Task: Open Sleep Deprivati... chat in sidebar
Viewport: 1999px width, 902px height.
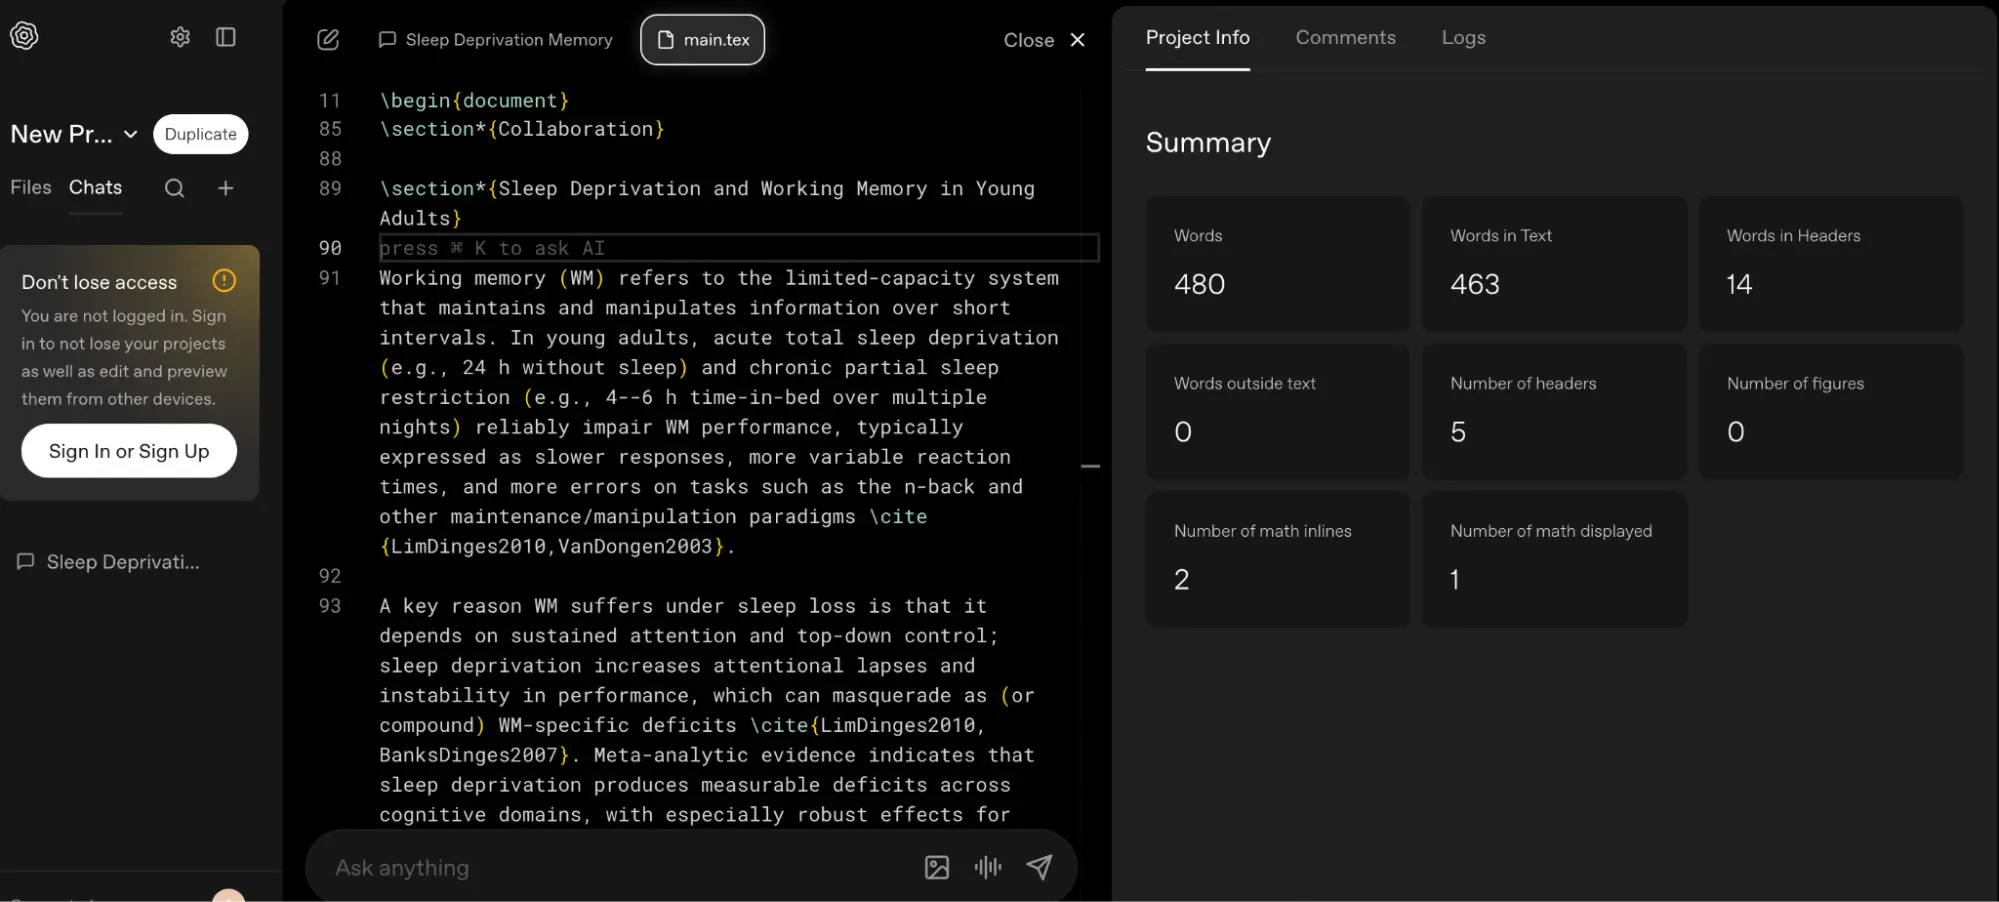Action: pos(122,562)
